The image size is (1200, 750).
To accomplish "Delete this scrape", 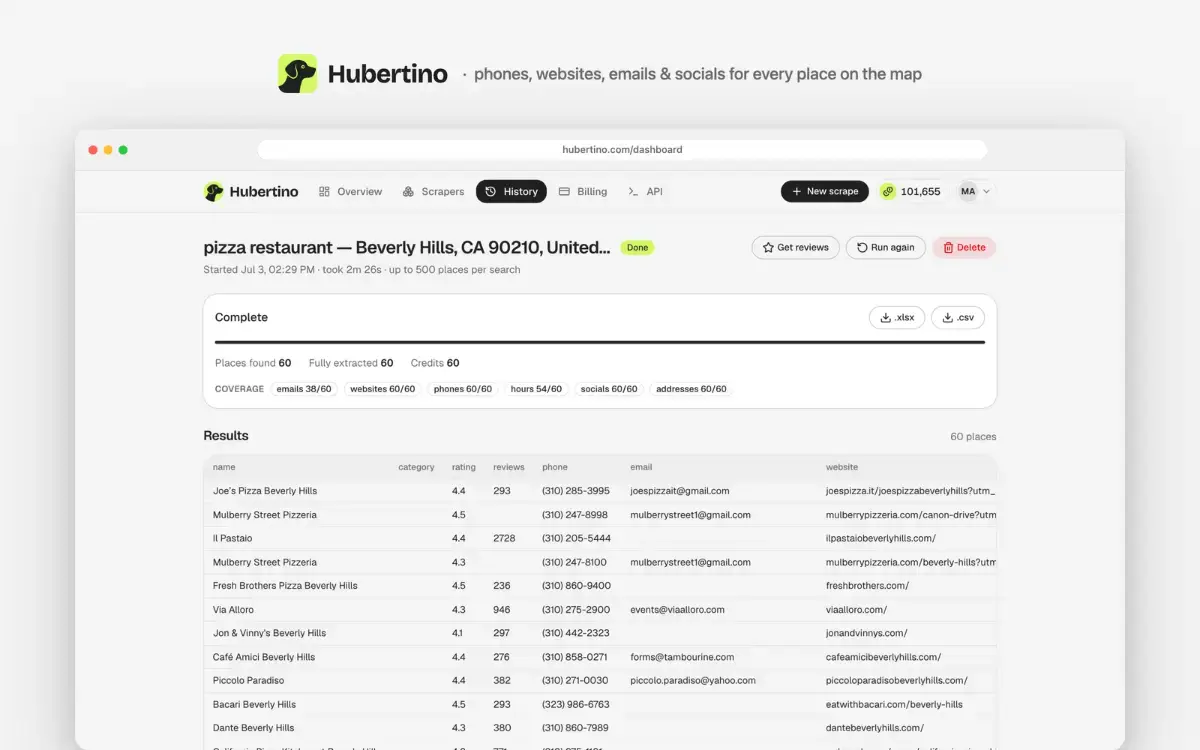I will point(964,247).
